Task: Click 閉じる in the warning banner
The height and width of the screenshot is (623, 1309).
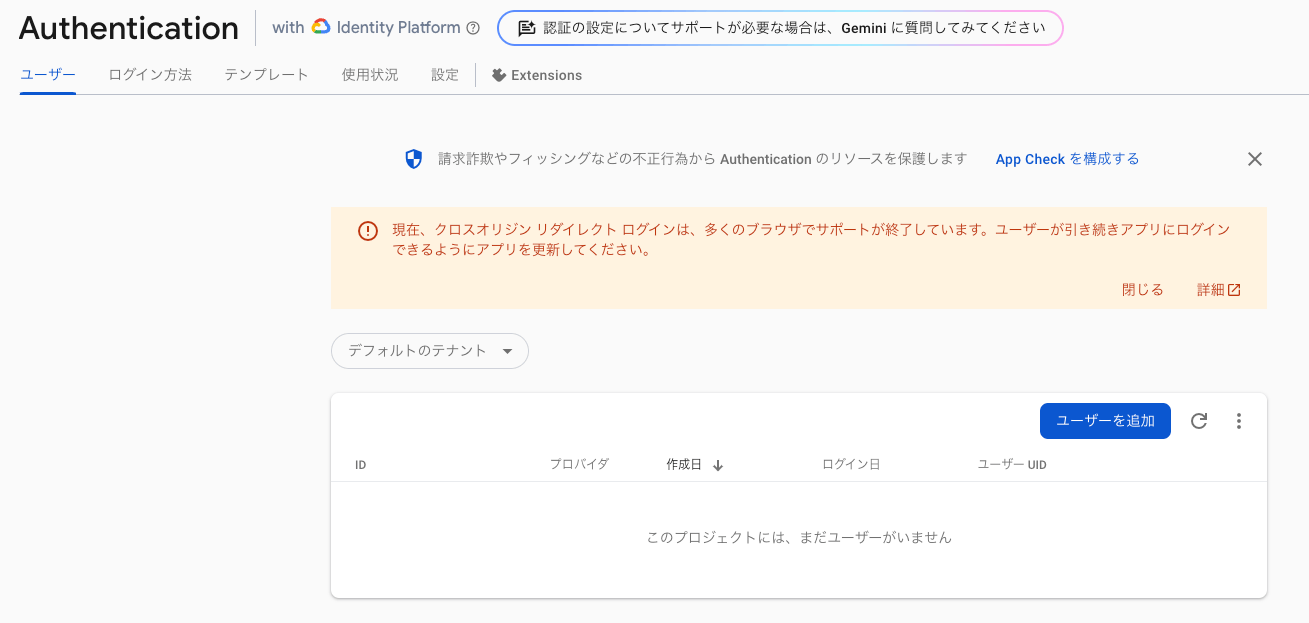Action: point(1143,290)
